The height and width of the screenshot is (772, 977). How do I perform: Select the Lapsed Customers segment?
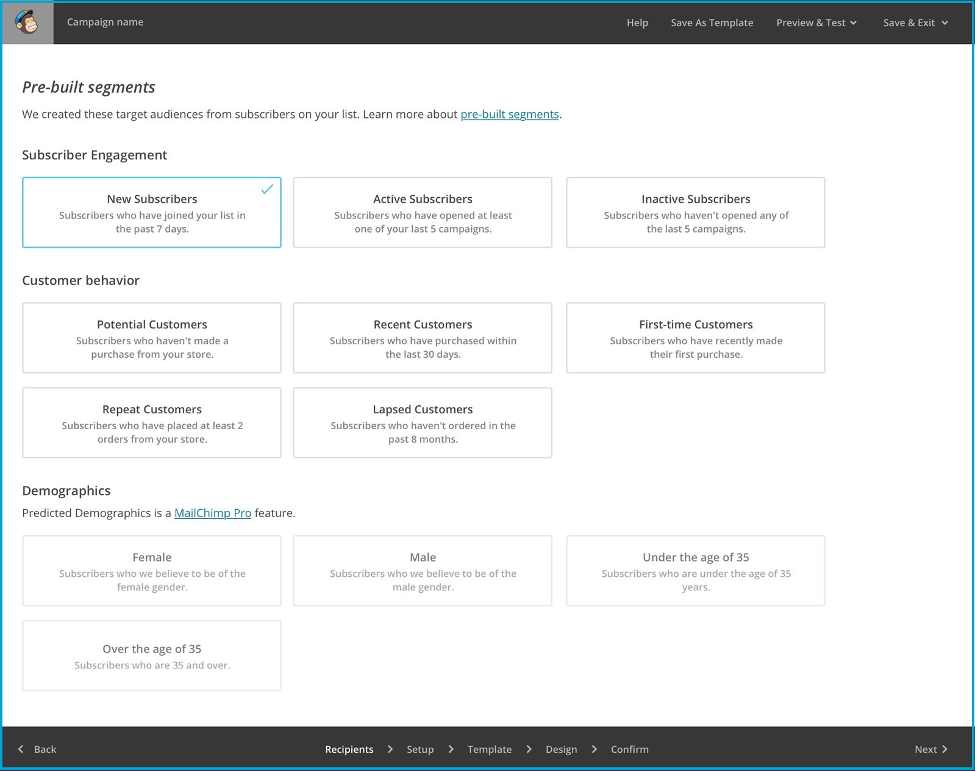pos(422,422)
